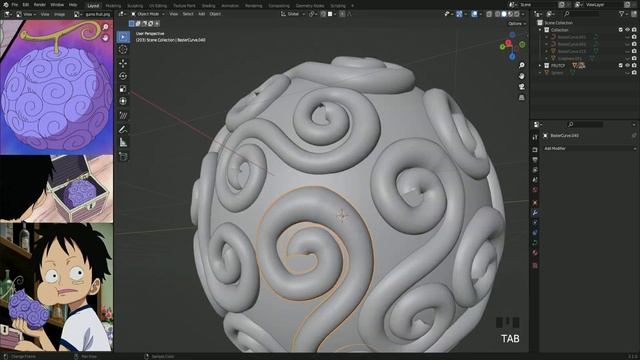640x360 pixels.
Task: Select the Add Cube tool
Action: tap(123, 156)
